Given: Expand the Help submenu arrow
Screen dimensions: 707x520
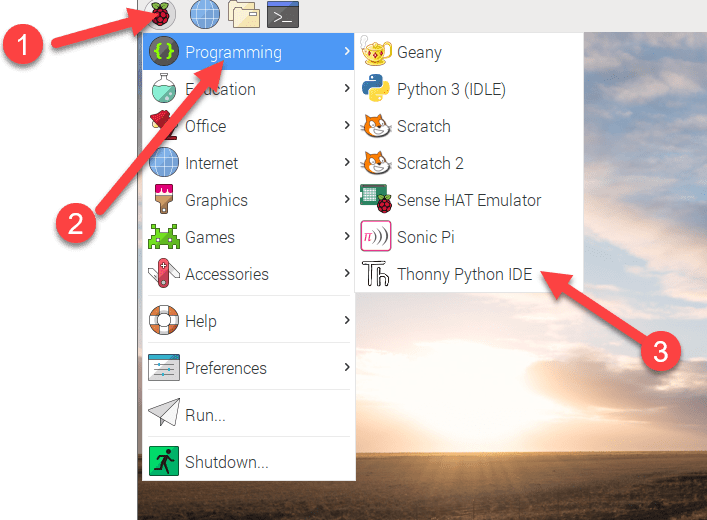Looking at the screenshot, I should click(346, 321).
